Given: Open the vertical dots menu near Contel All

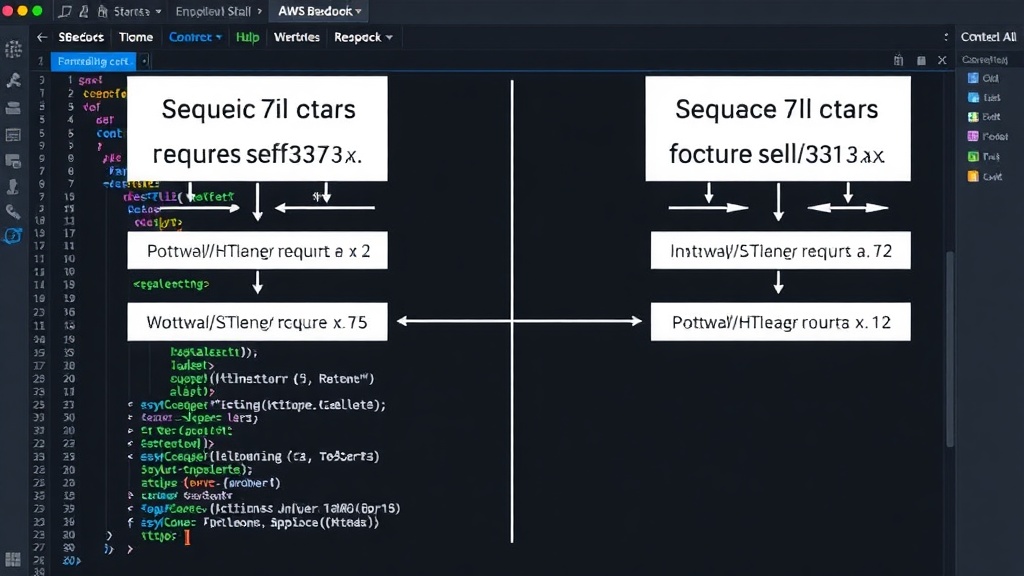Looking at the screenshot, I should click(946, 37).
